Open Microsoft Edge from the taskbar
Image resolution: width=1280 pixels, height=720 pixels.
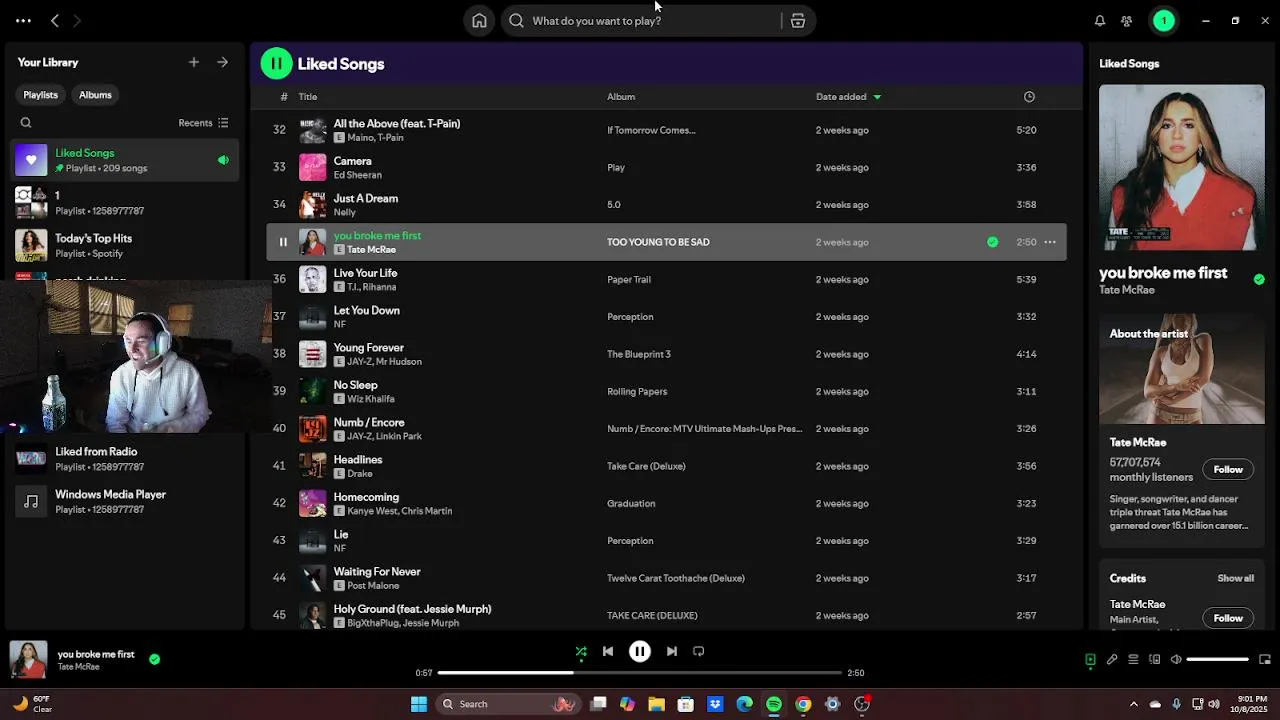coord(744,704)
